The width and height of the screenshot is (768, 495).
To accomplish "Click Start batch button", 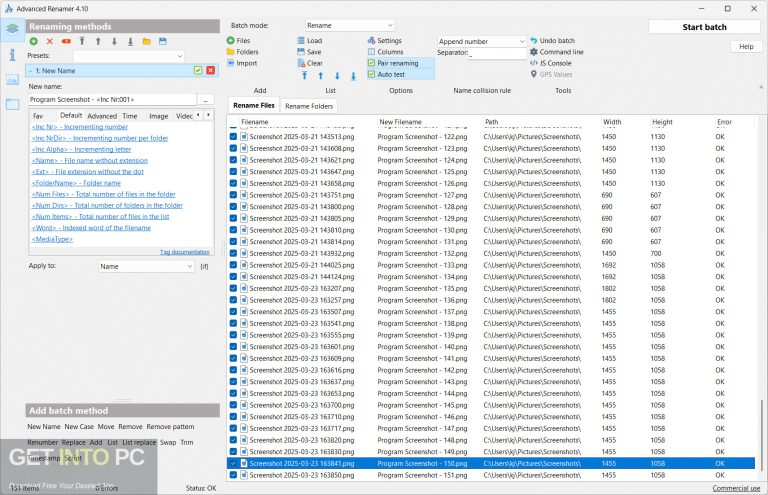I will (704, 27).
